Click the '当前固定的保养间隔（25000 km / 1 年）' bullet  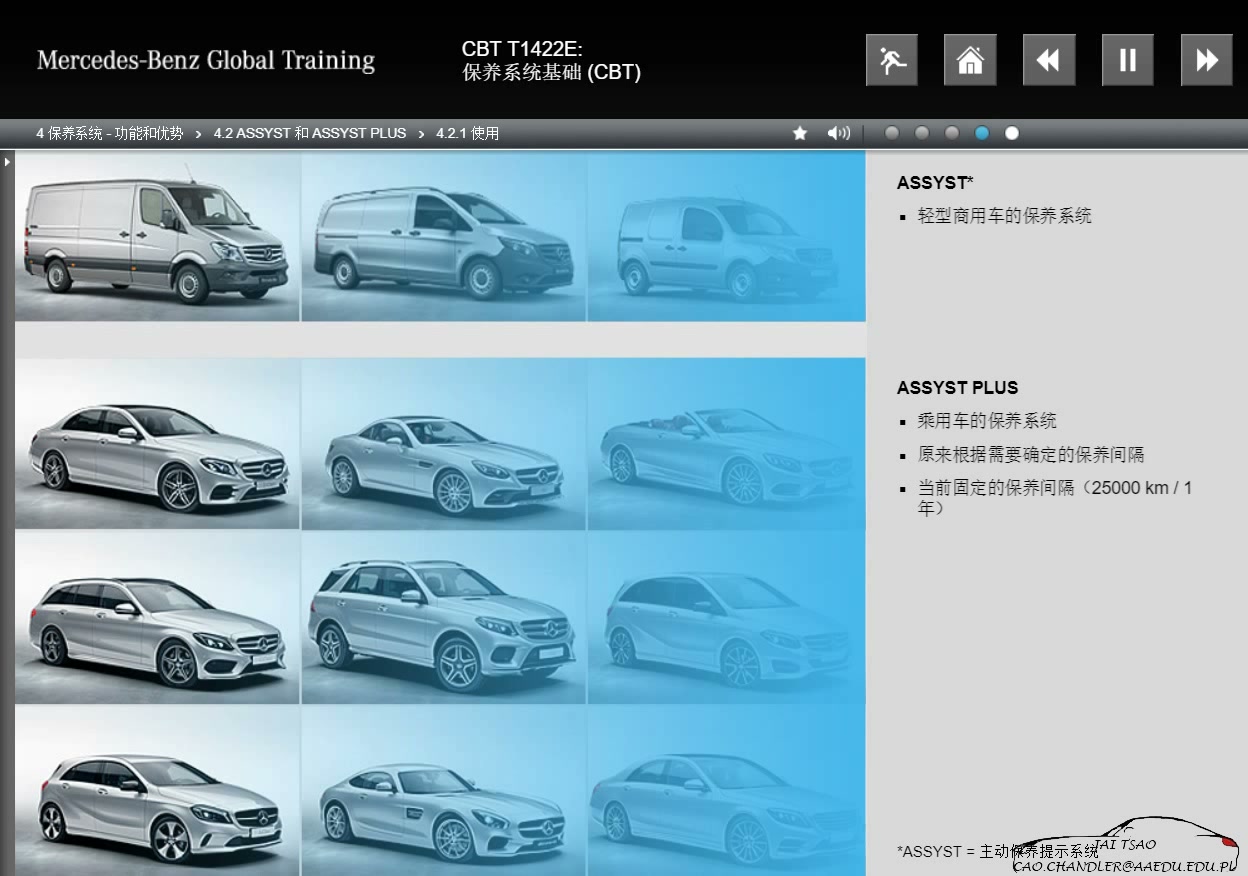tap(1055, 498)
